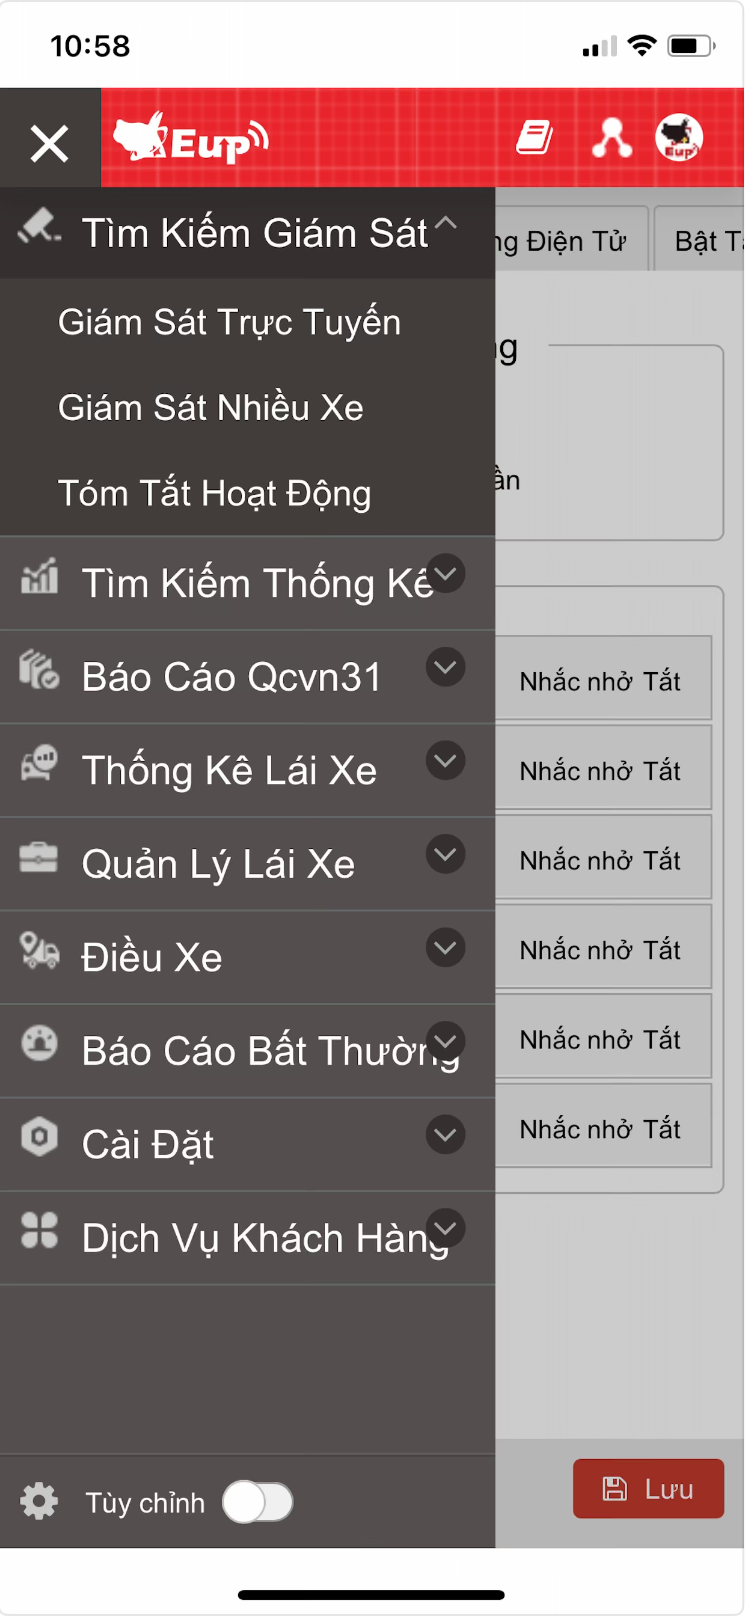Tap the Eup account avatar icon
This screenshot has width=746, height=1616.
pyautogui.click(x=679, y=138)
